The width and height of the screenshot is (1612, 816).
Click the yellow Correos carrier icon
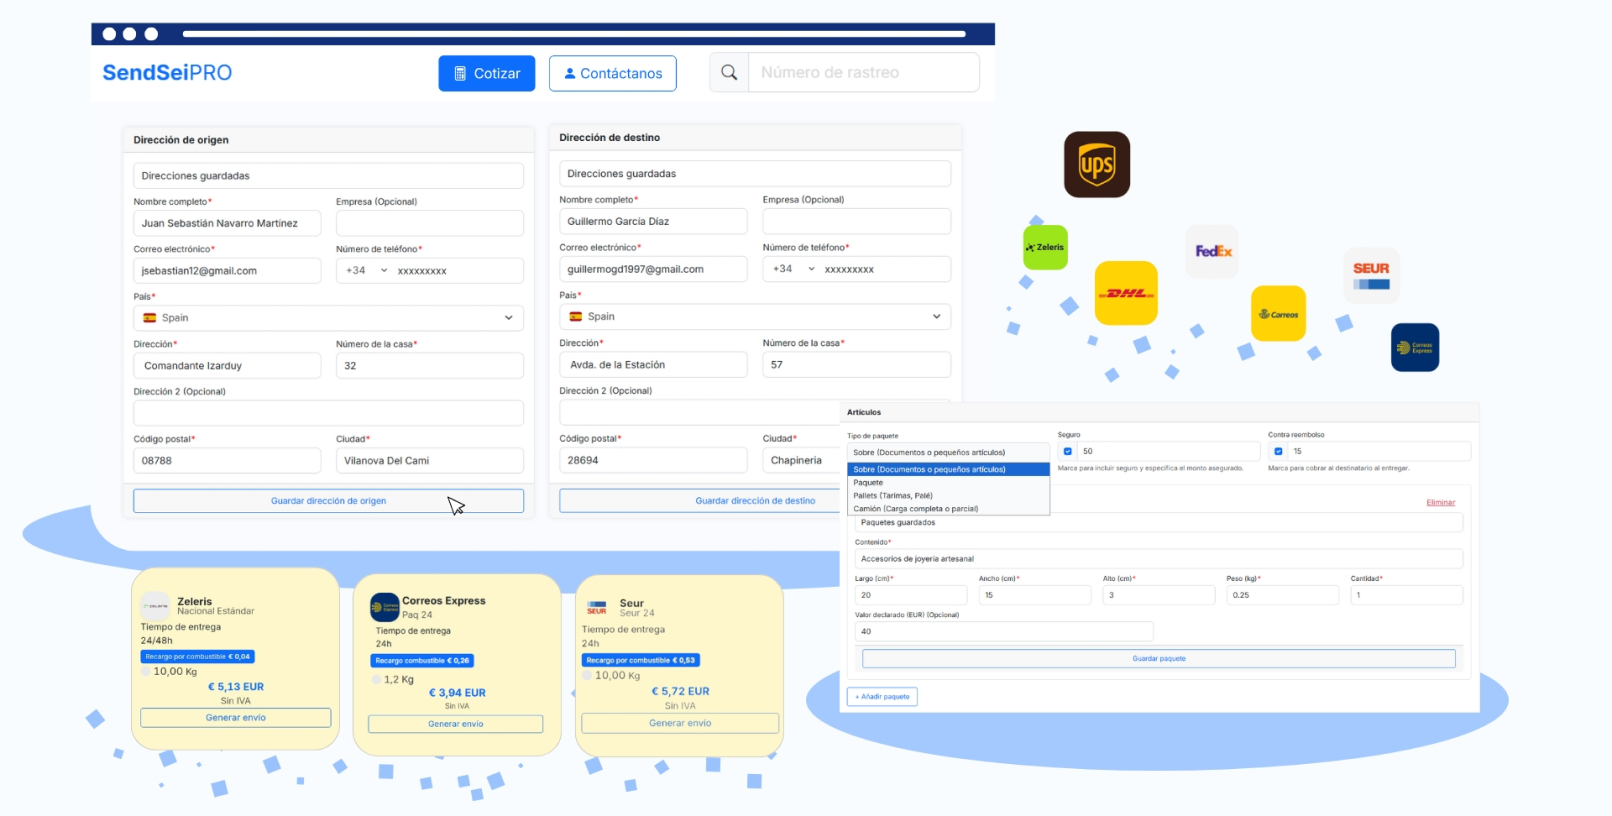pyautogui.click(x=1278, y=314)
